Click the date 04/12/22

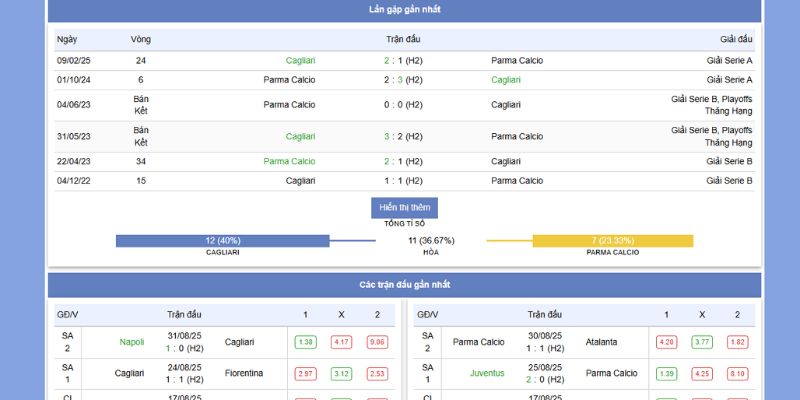click(73, 181)
